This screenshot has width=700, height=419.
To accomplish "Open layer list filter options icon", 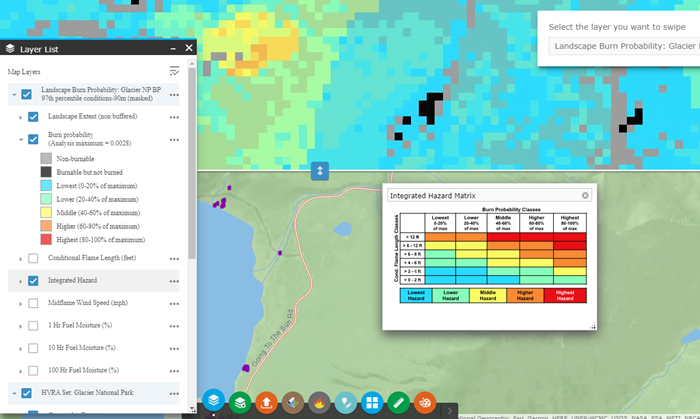I will point(174,71).
